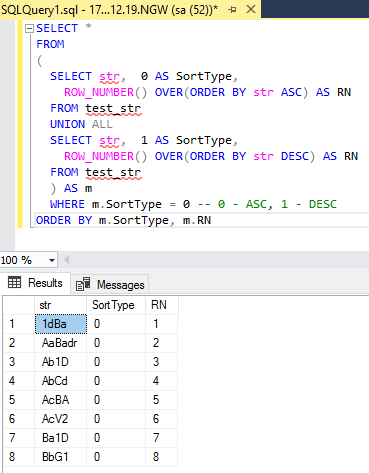The height and width of the screenshot is (473, 369).
Task: Select row header 7 in results
Action: click(x=19, y=438)
